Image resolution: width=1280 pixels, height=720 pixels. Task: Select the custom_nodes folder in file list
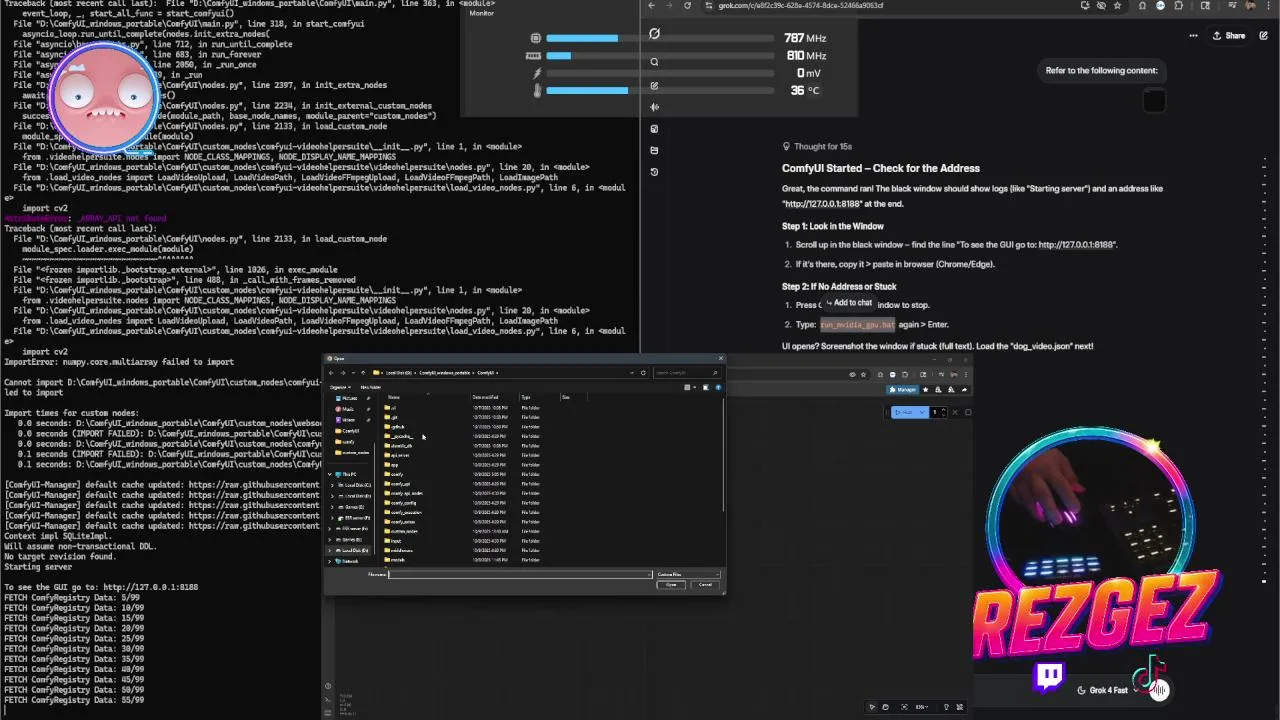point(403,531)
